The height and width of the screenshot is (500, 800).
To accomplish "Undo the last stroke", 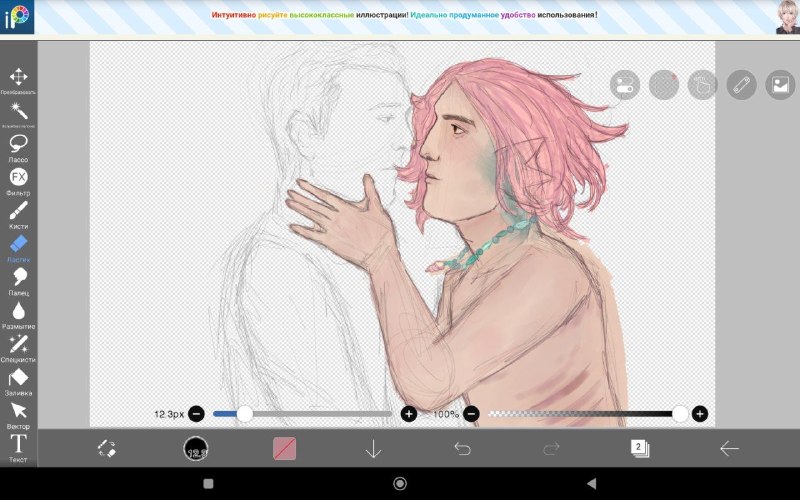I will (x=462, y=448).
